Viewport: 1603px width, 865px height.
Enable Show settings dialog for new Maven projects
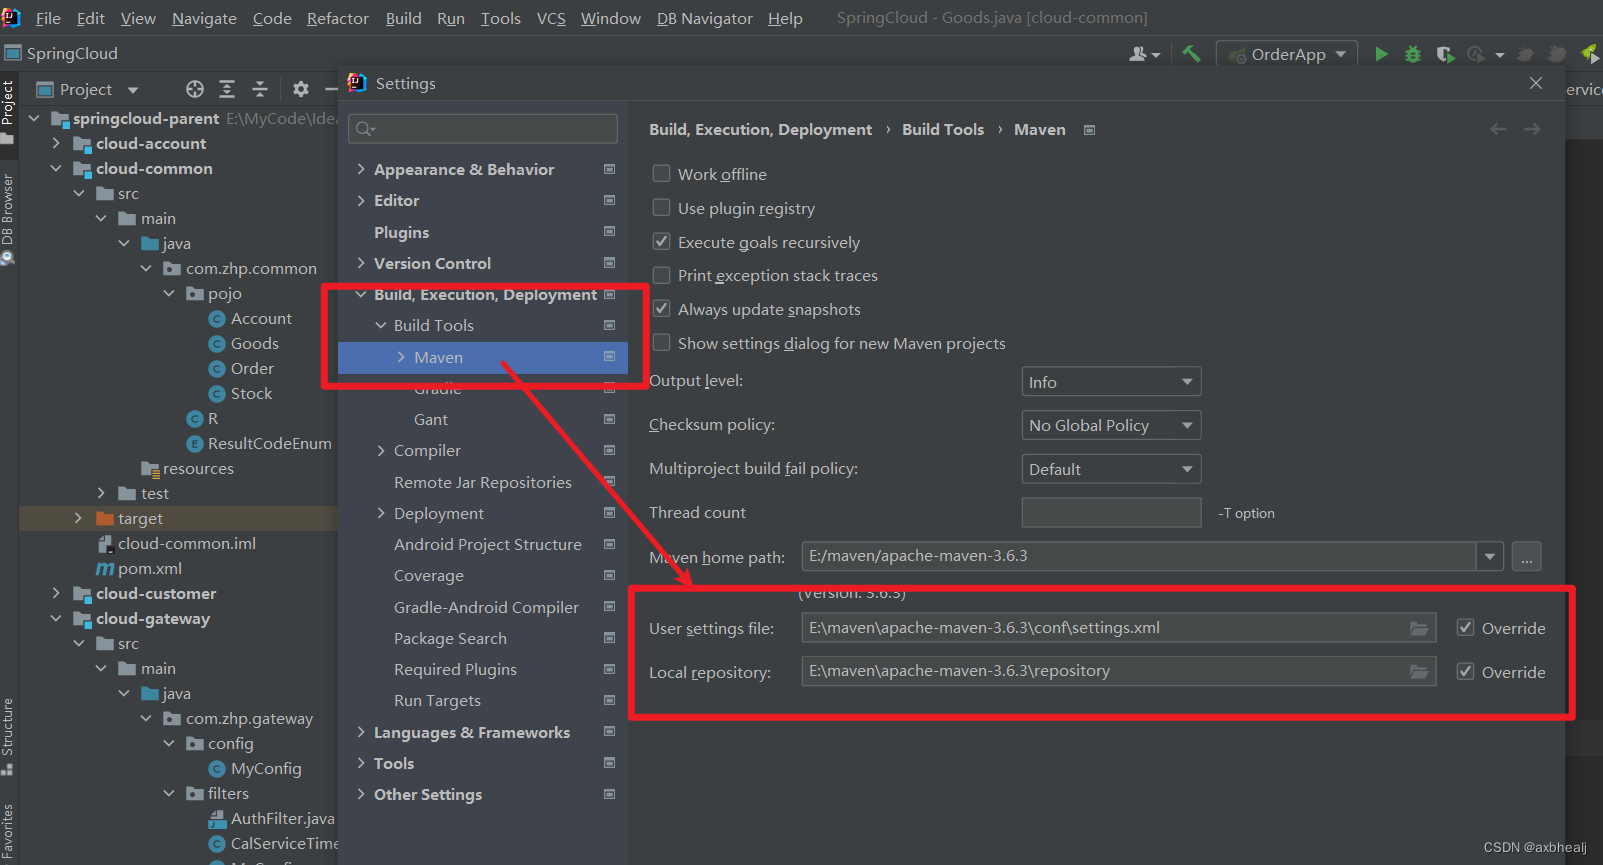click(x=661, y=342)
